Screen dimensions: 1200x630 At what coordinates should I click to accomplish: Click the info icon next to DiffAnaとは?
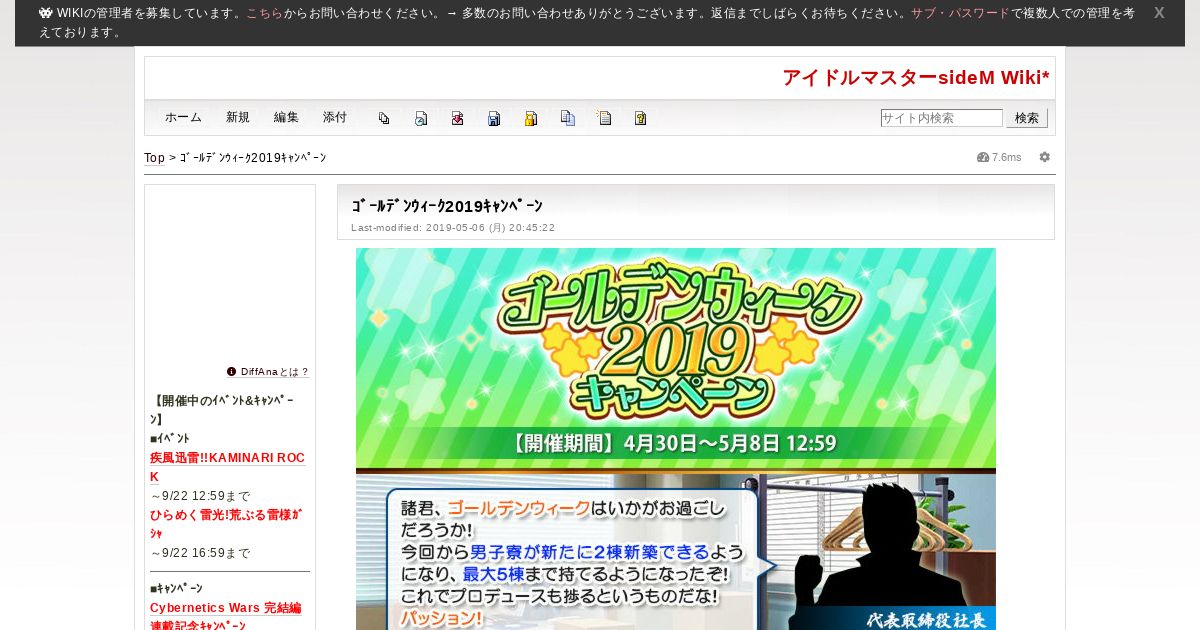pyautogui.click(x=232, y=371)
